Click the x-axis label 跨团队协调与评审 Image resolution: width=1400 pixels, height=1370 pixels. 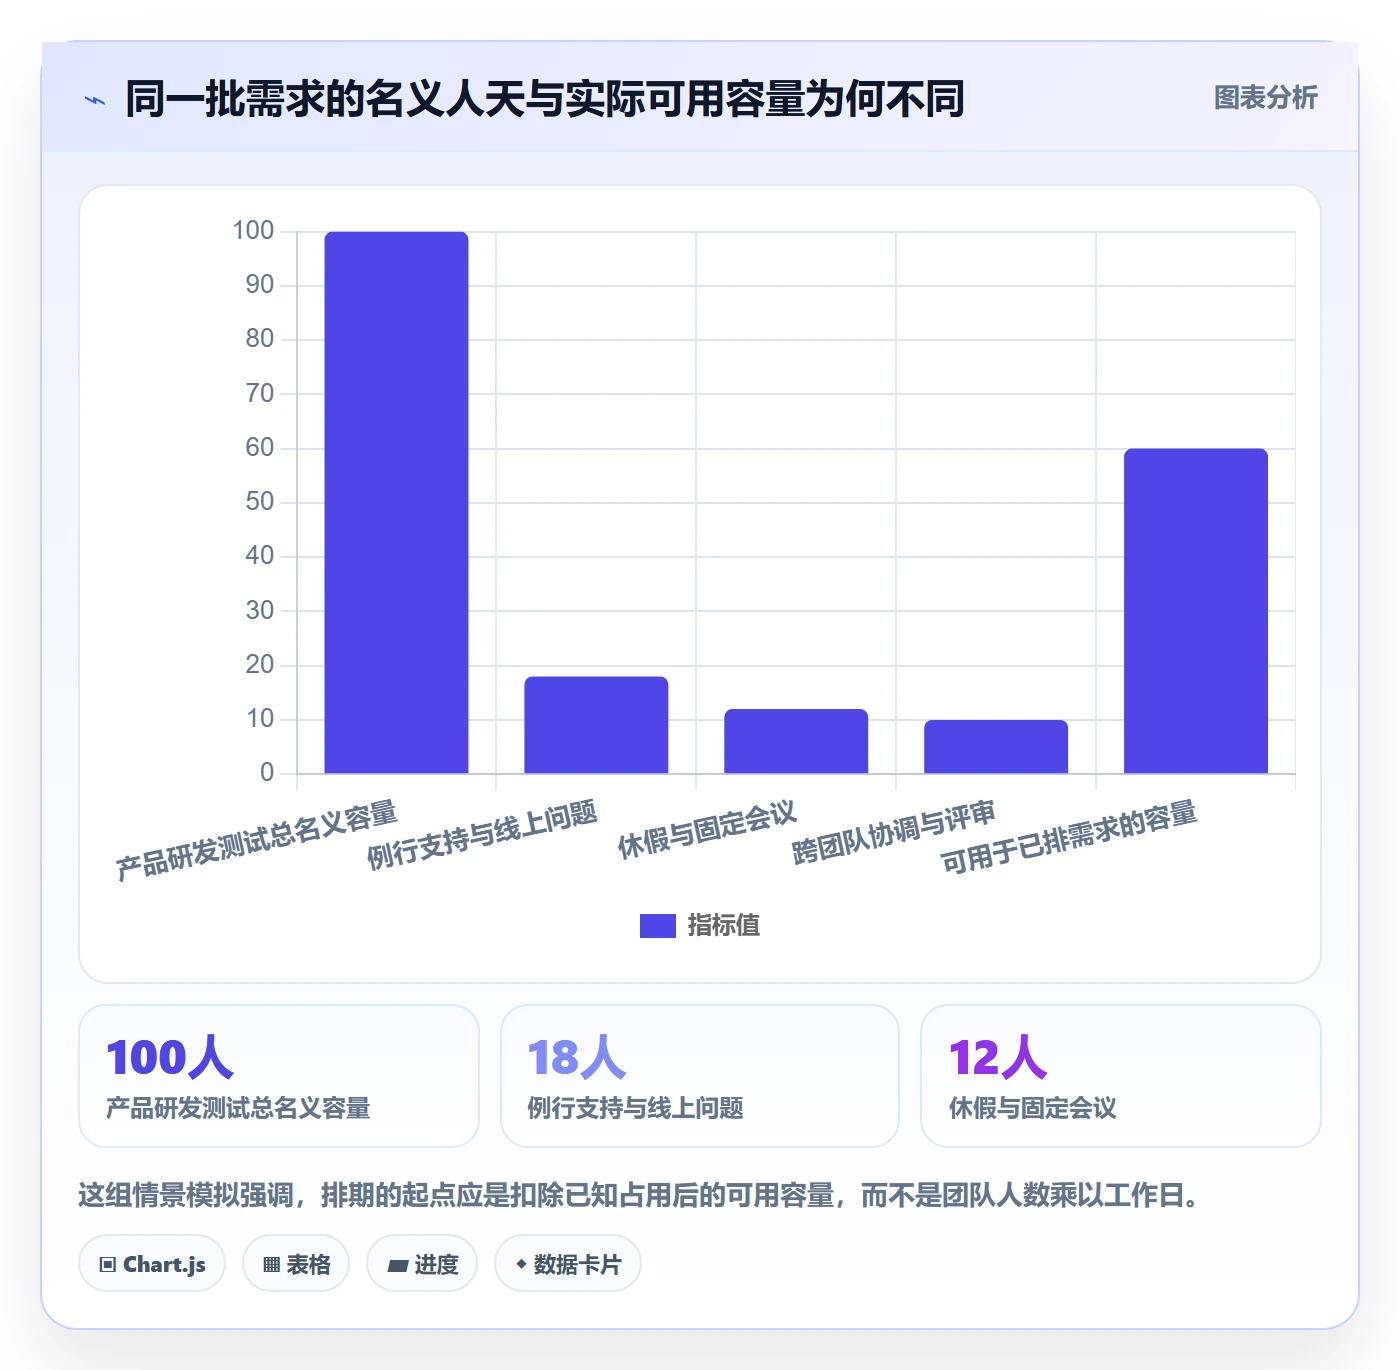coord(894,832)
